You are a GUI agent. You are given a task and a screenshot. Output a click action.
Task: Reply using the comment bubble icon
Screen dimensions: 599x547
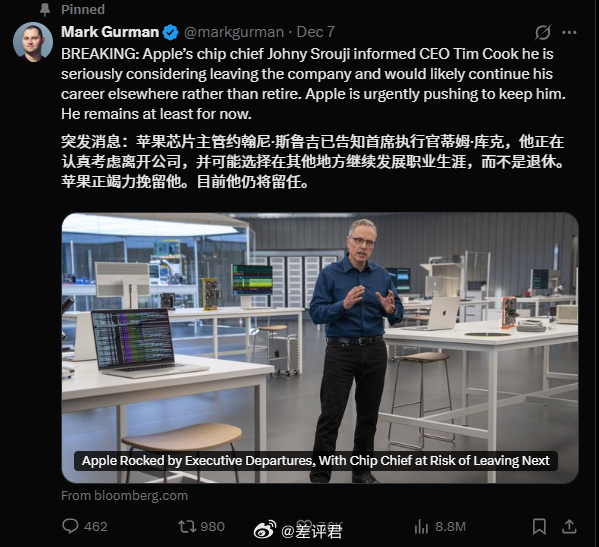pyautogui.click(x=70, y=526)
